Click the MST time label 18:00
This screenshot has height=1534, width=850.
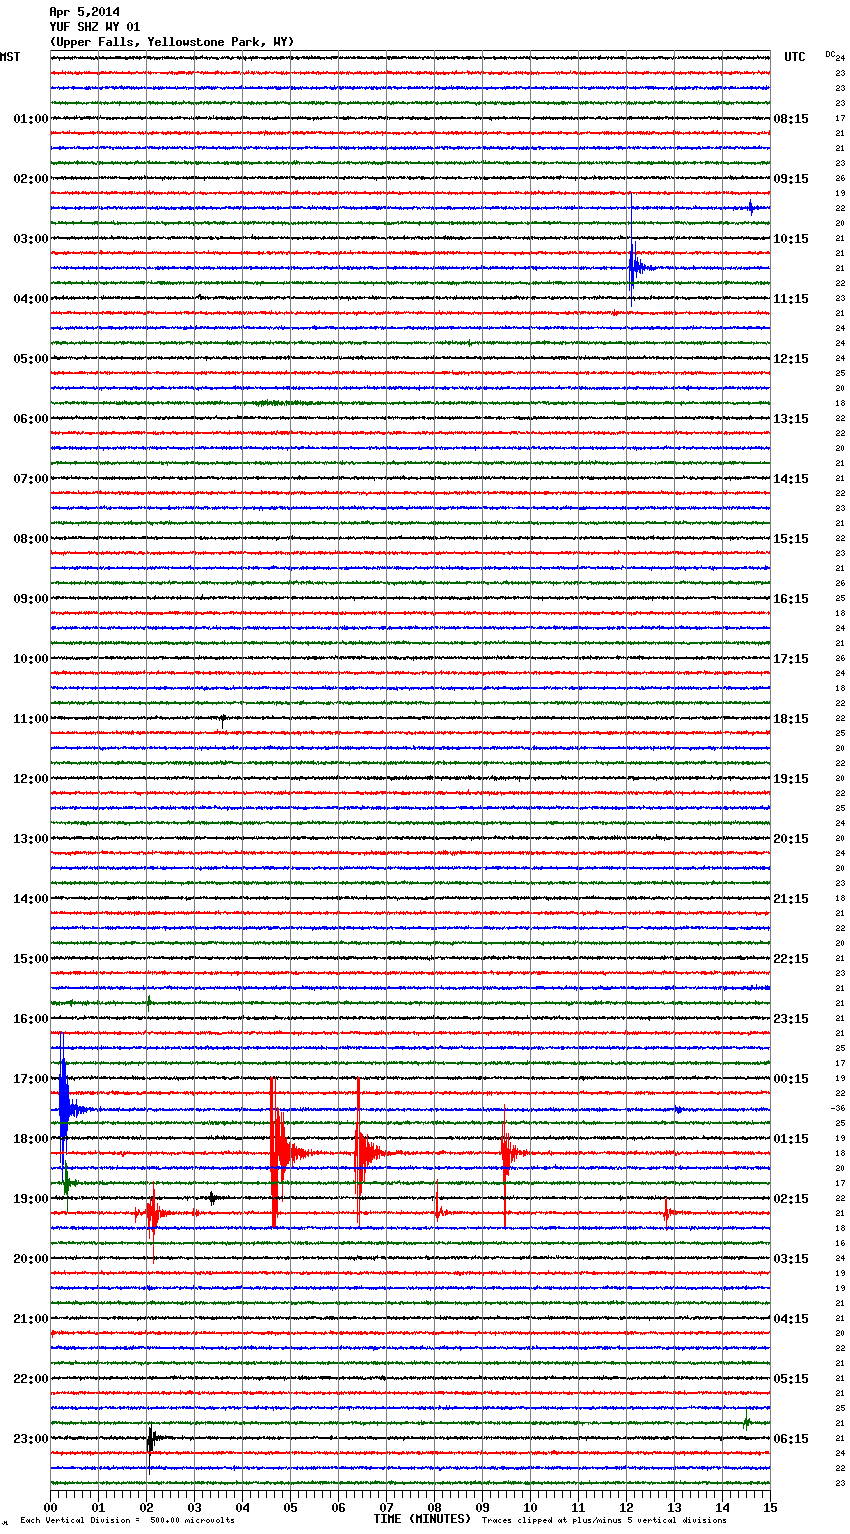pyautogui.click(x=30, y=1139)
